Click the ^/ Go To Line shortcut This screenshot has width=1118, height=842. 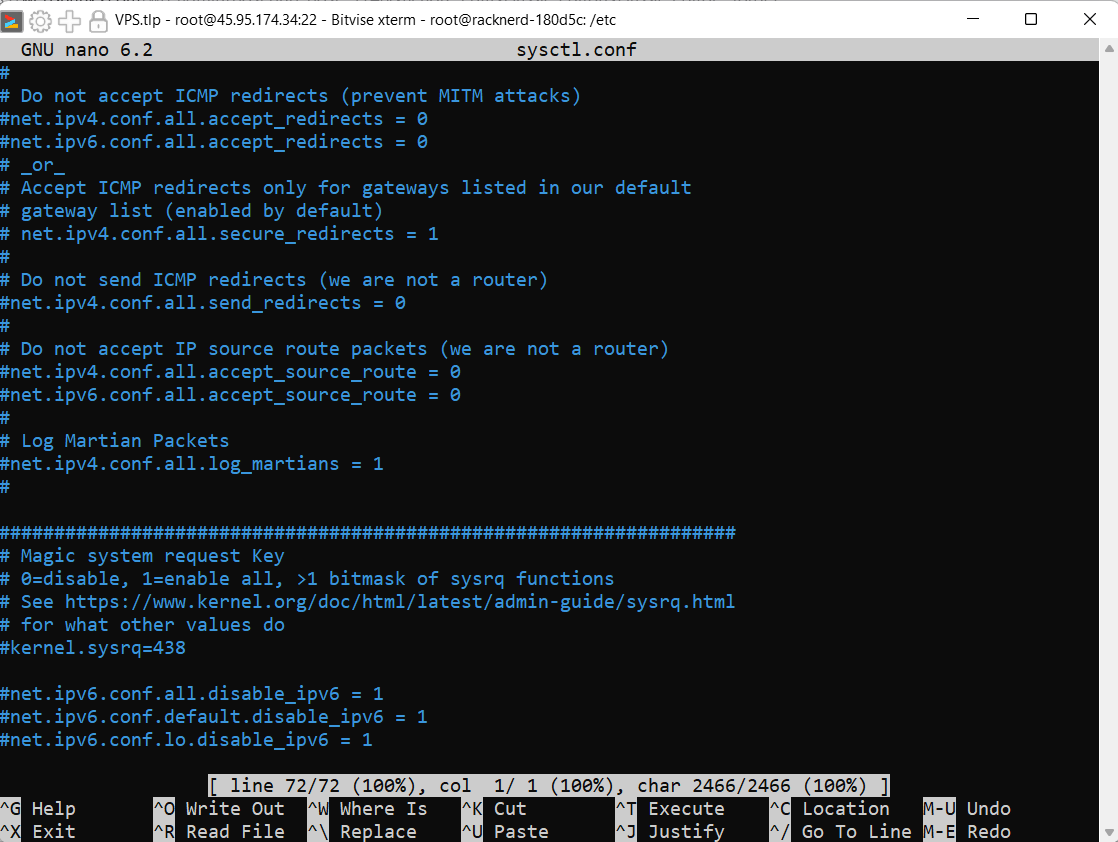tap(841, 831)
